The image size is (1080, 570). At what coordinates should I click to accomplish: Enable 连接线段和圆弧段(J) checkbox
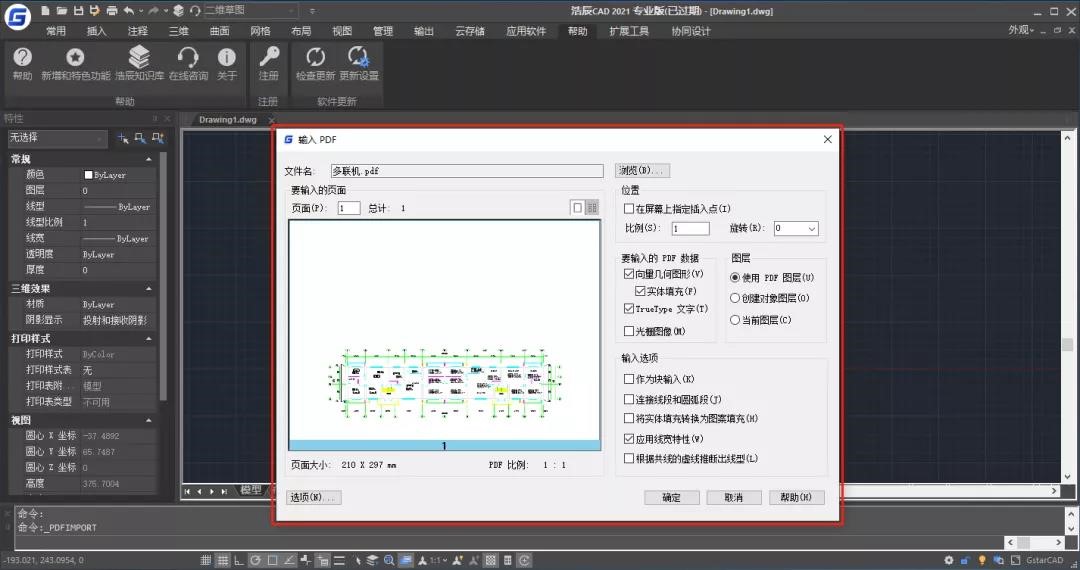(629, 399)
